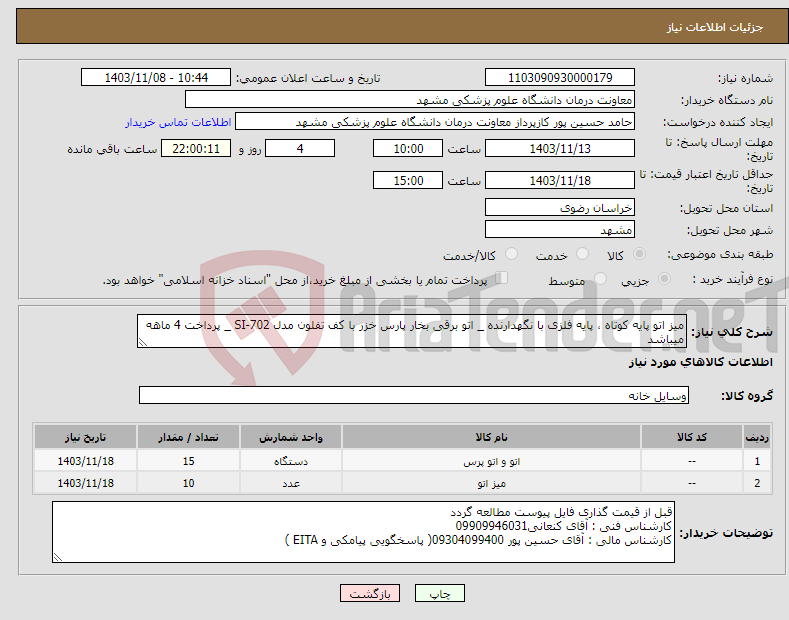
Task: Select the جزیی purchase type radio
Action: point(664,279)
